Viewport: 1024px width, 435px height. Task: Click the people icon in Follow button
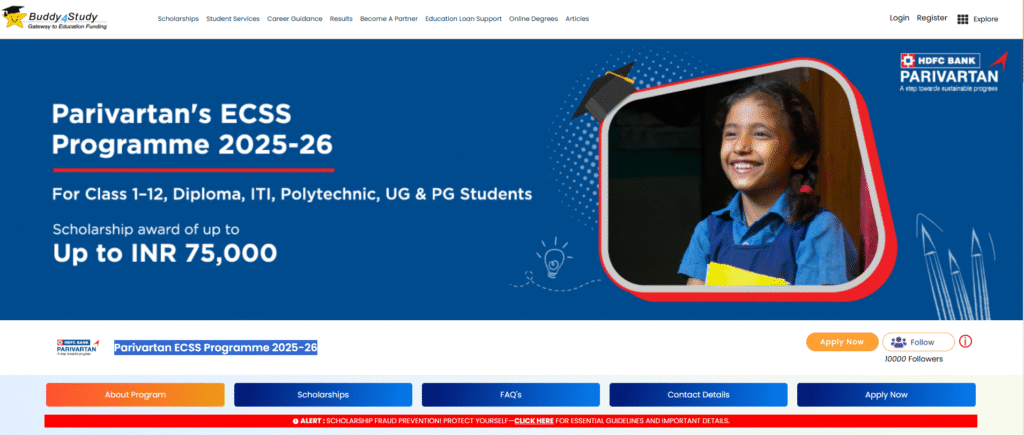pyautogui.click(x=897, y=342)
